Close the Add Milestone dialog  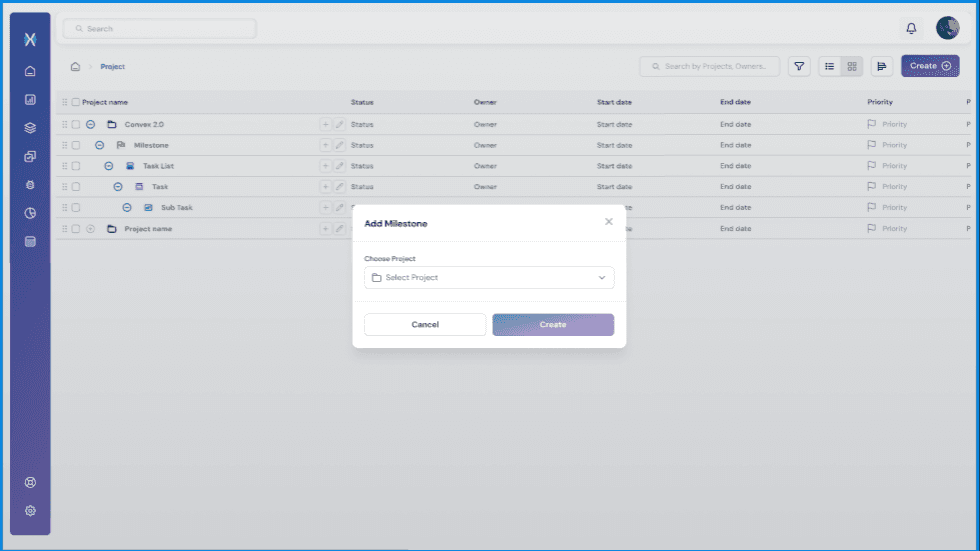[x=609, y=222]
